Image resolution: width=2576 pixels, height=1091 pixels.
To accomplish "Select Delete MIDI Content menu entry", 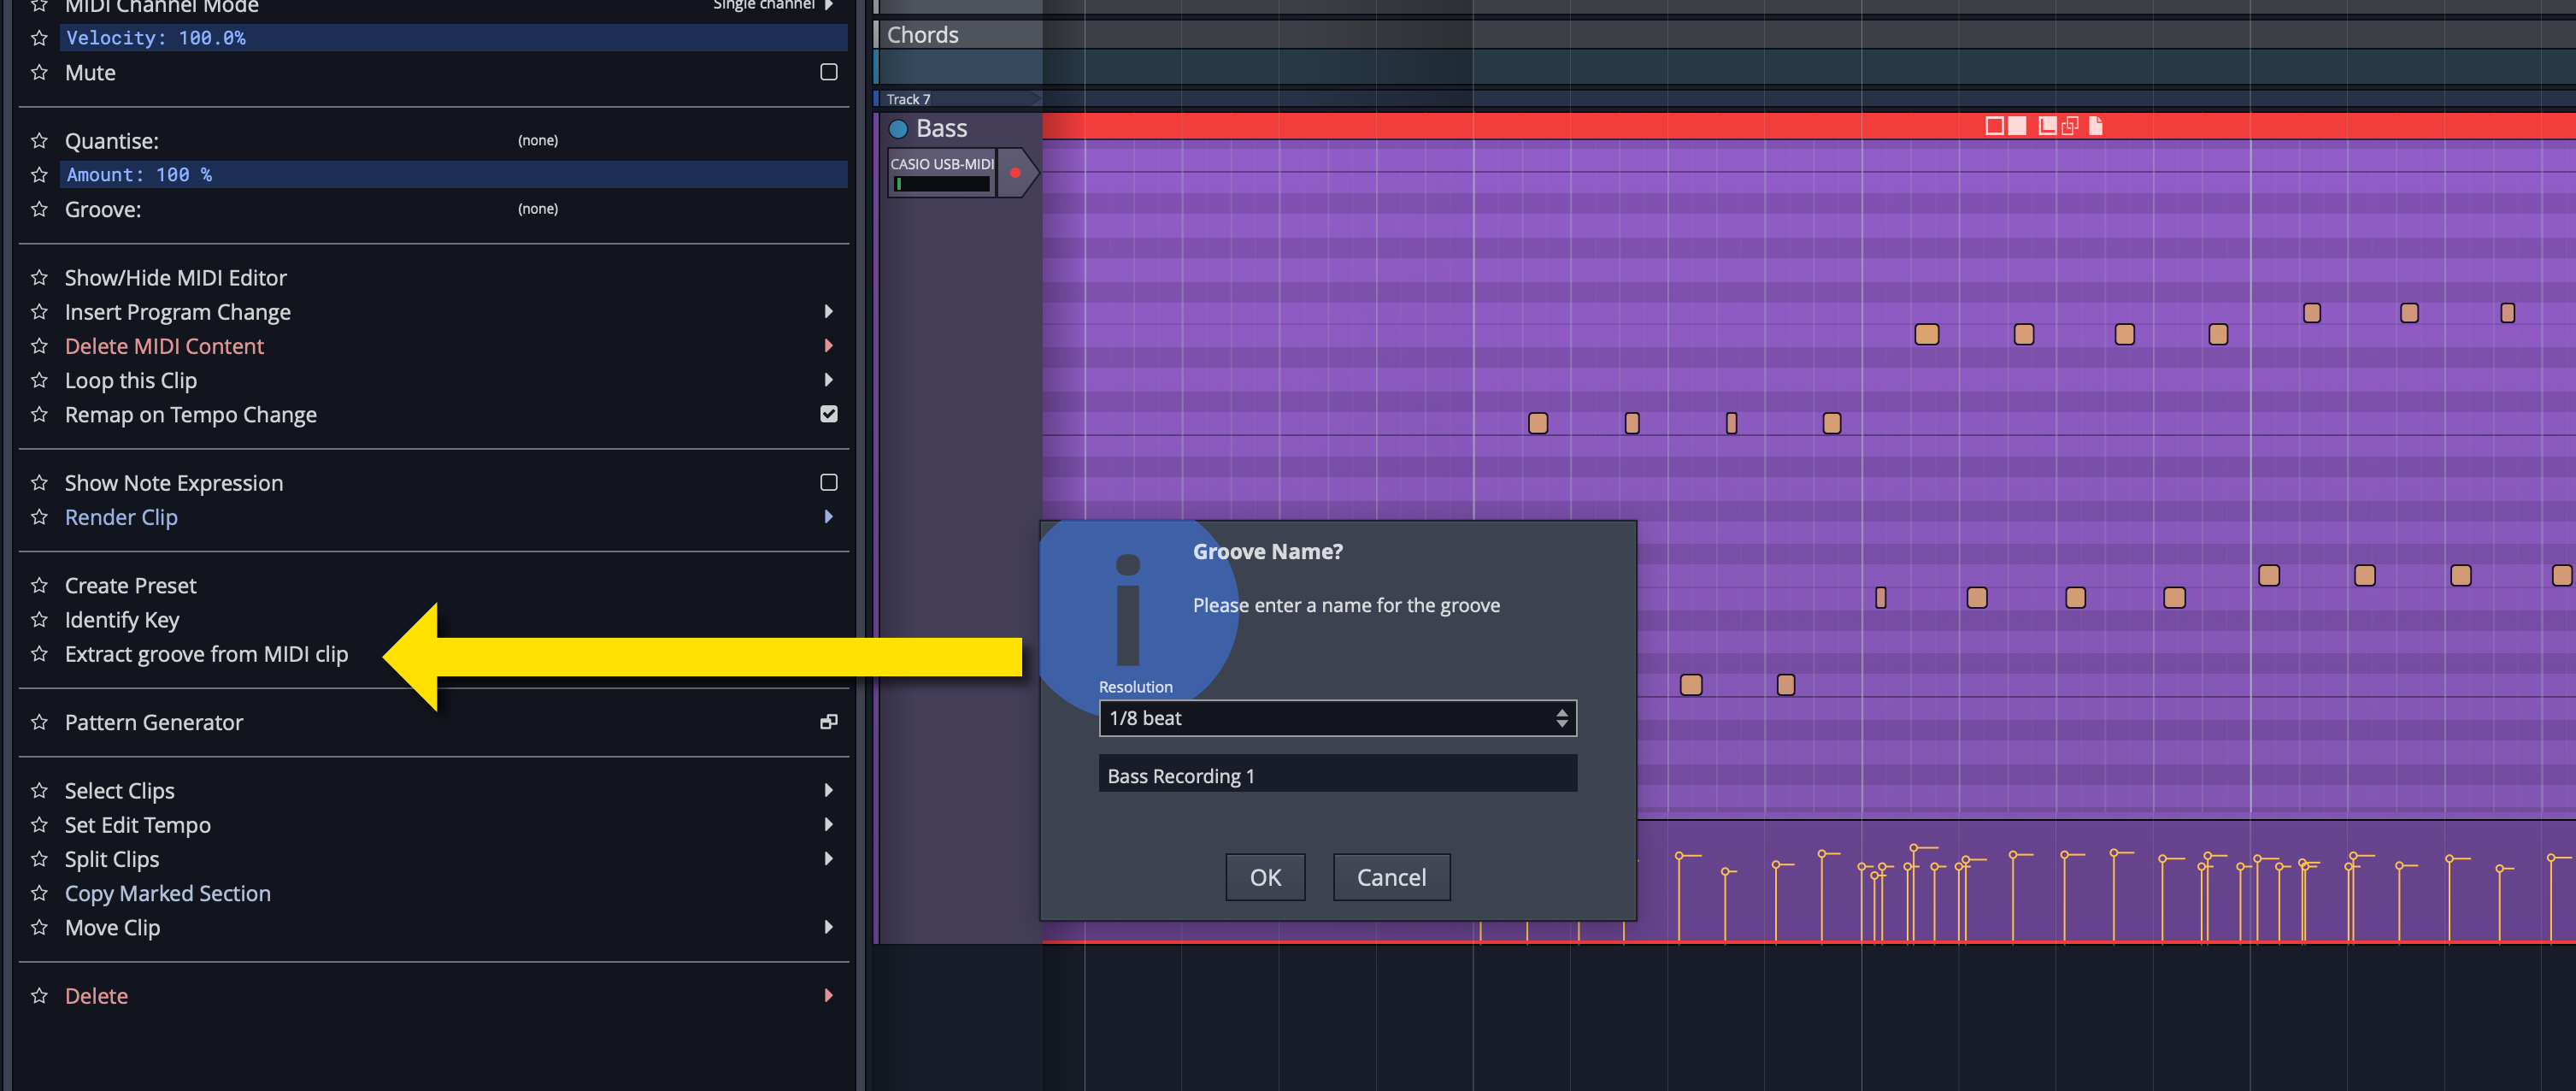I will 166,346.
